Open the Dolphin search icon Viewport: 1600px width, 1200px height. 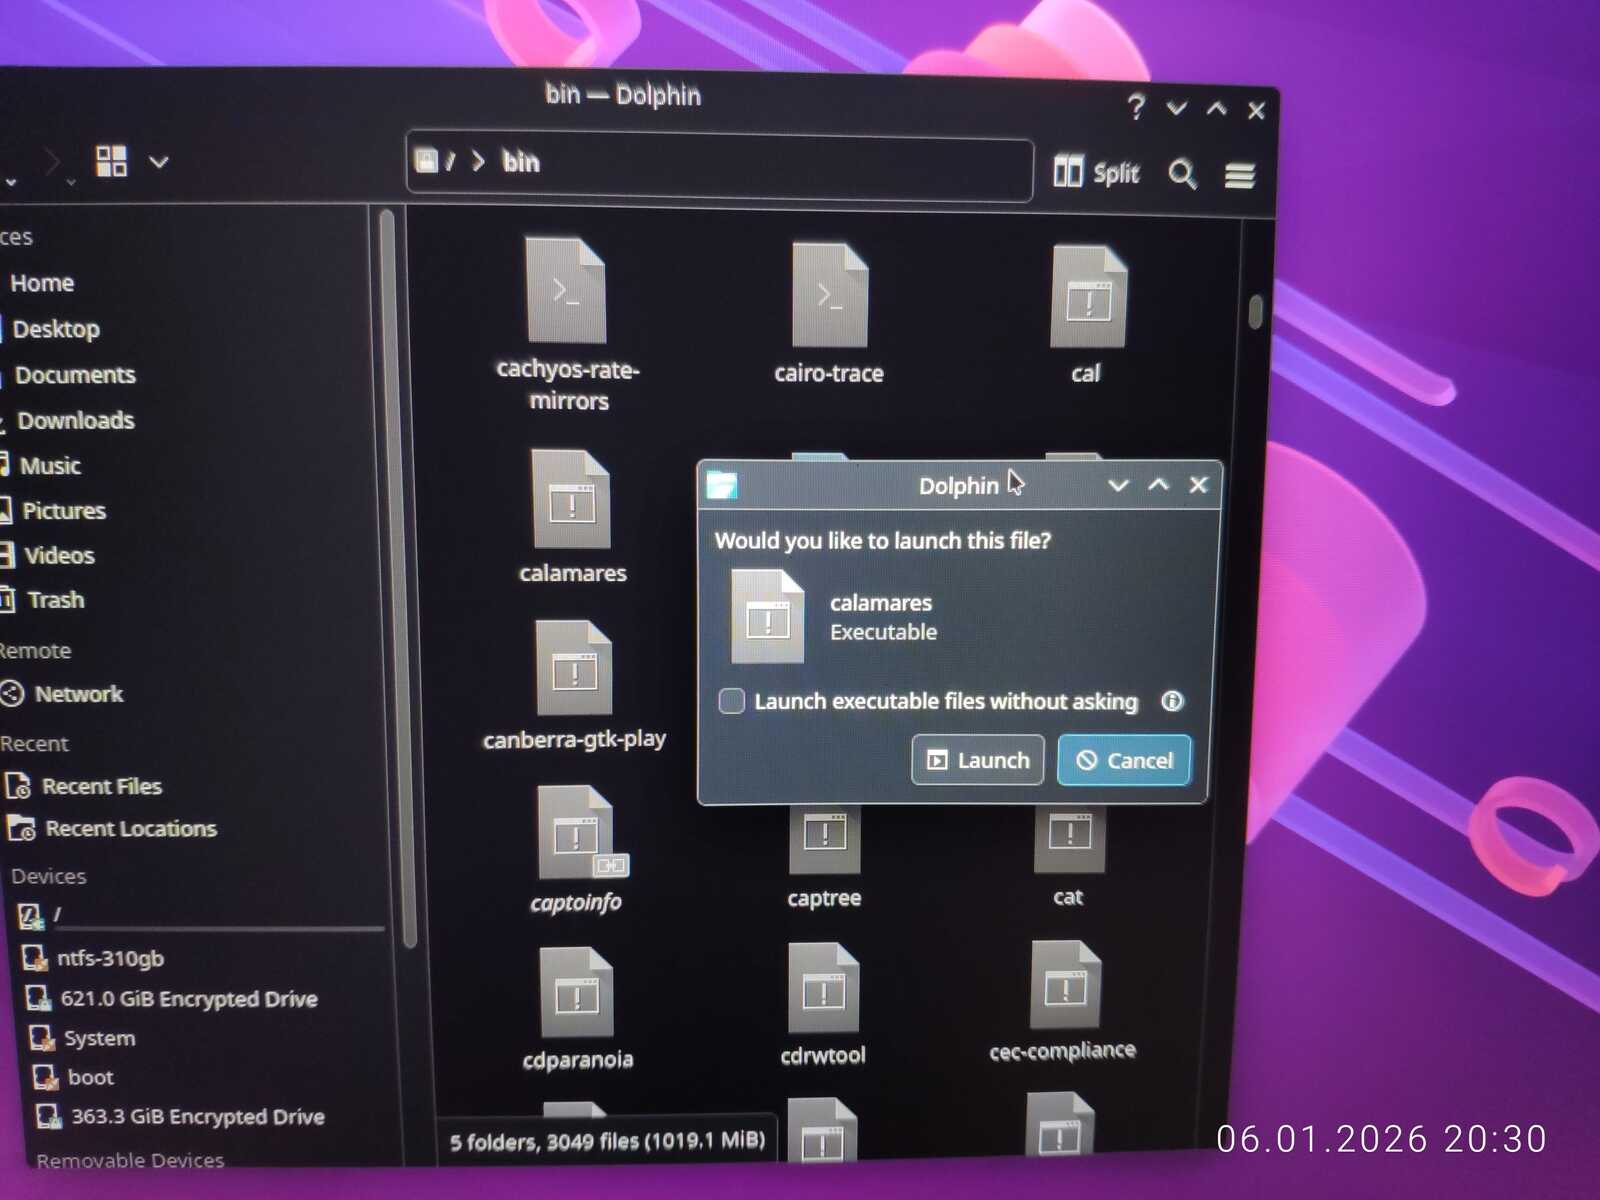1182,174
